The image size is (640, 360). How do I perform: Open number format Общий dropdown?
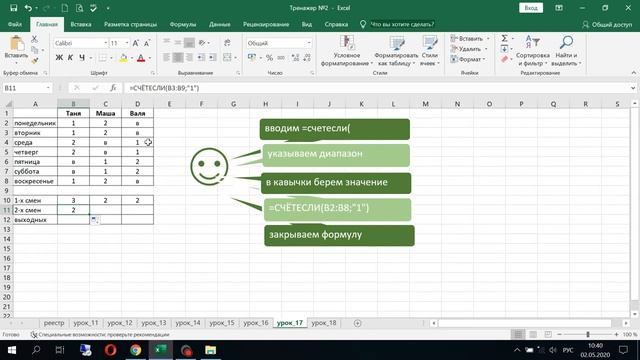click(309, 43)
